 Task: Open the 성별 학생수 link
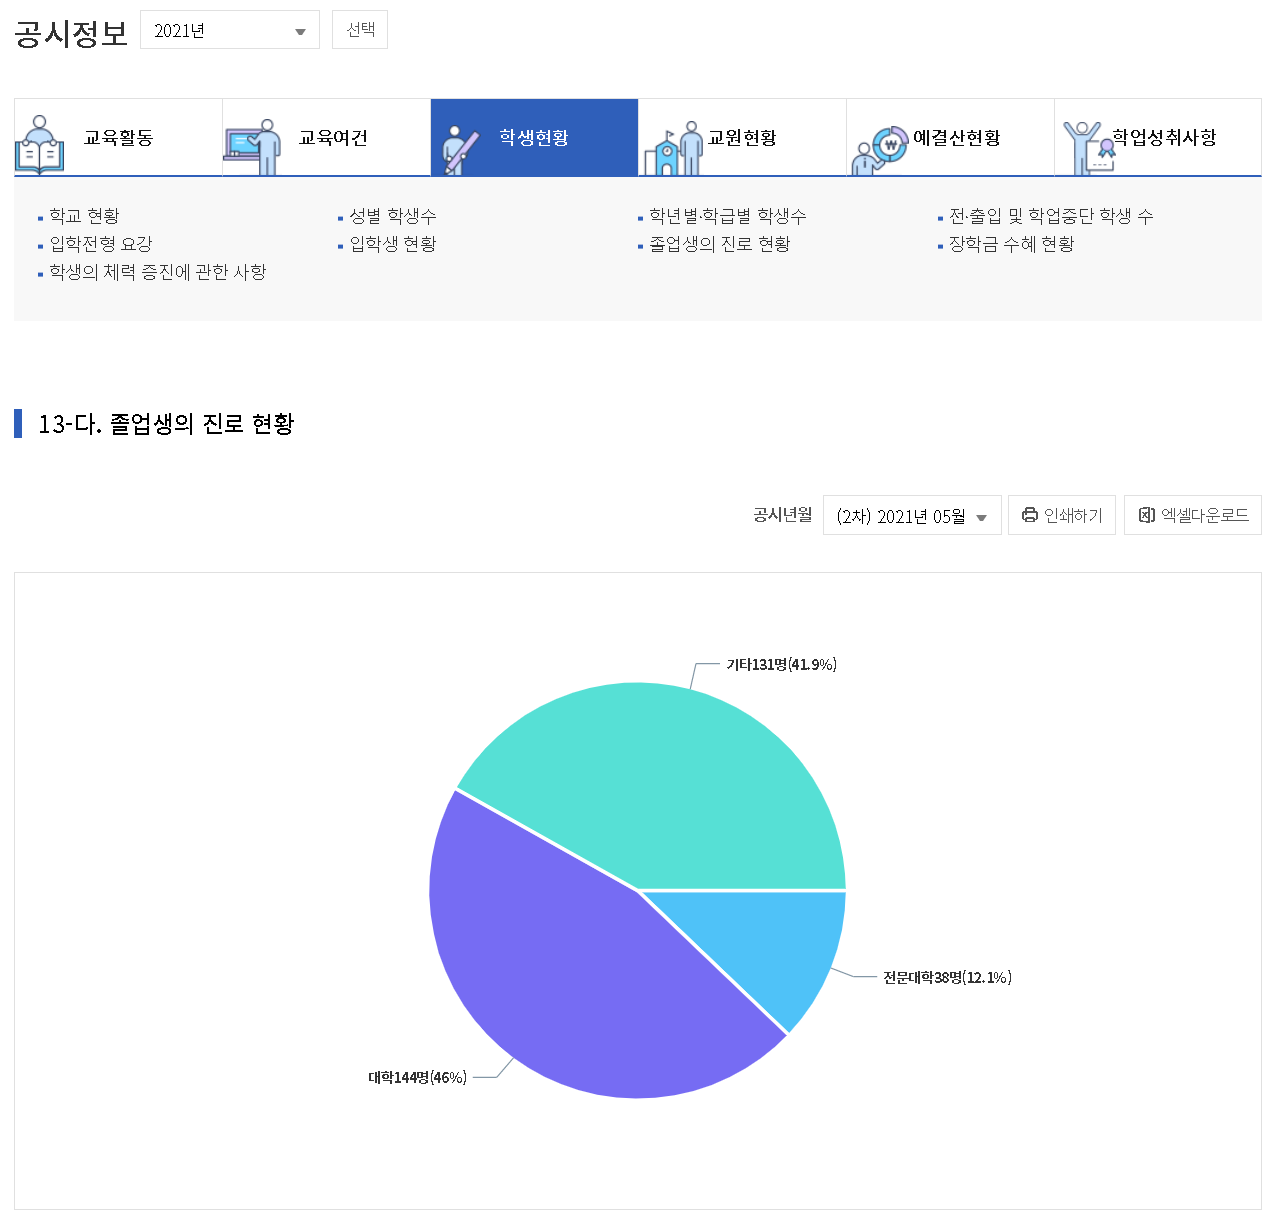point(393,216)
